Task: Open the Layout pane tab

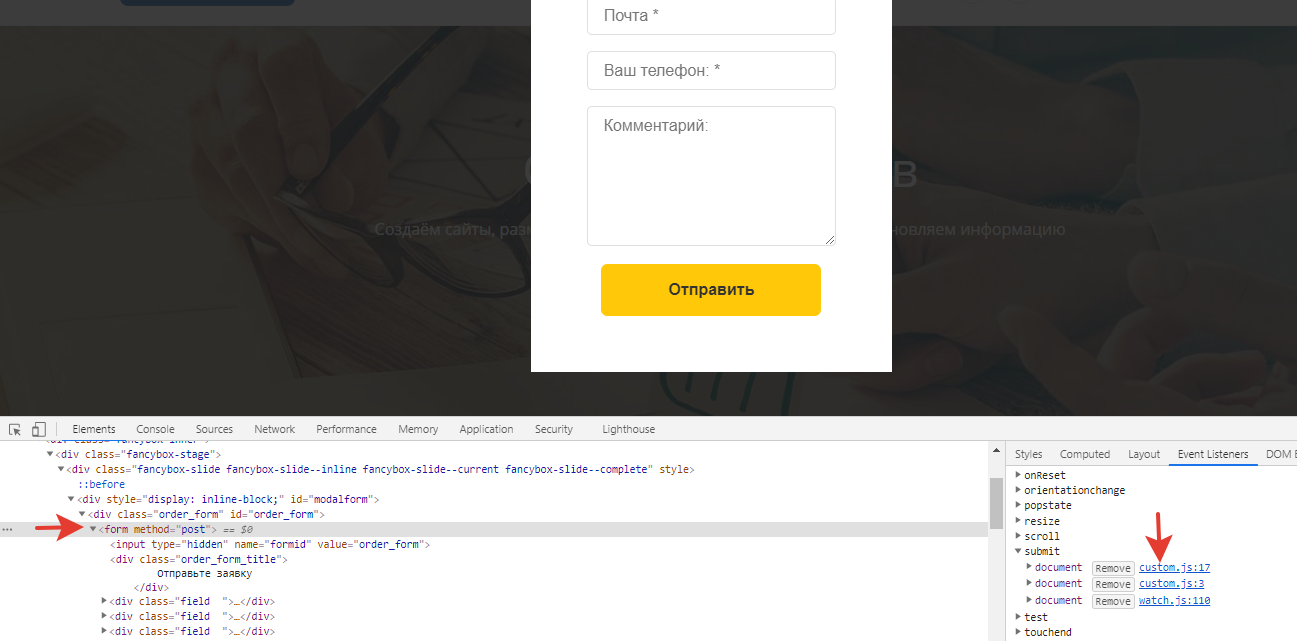Action: 1144,454
